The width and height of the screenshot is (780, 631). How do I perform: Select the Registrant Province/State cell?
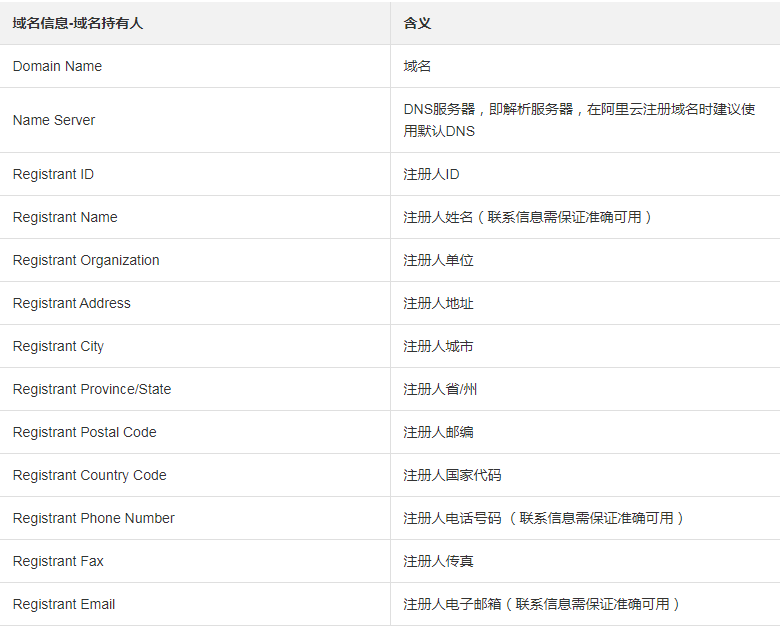coord(92,389)
